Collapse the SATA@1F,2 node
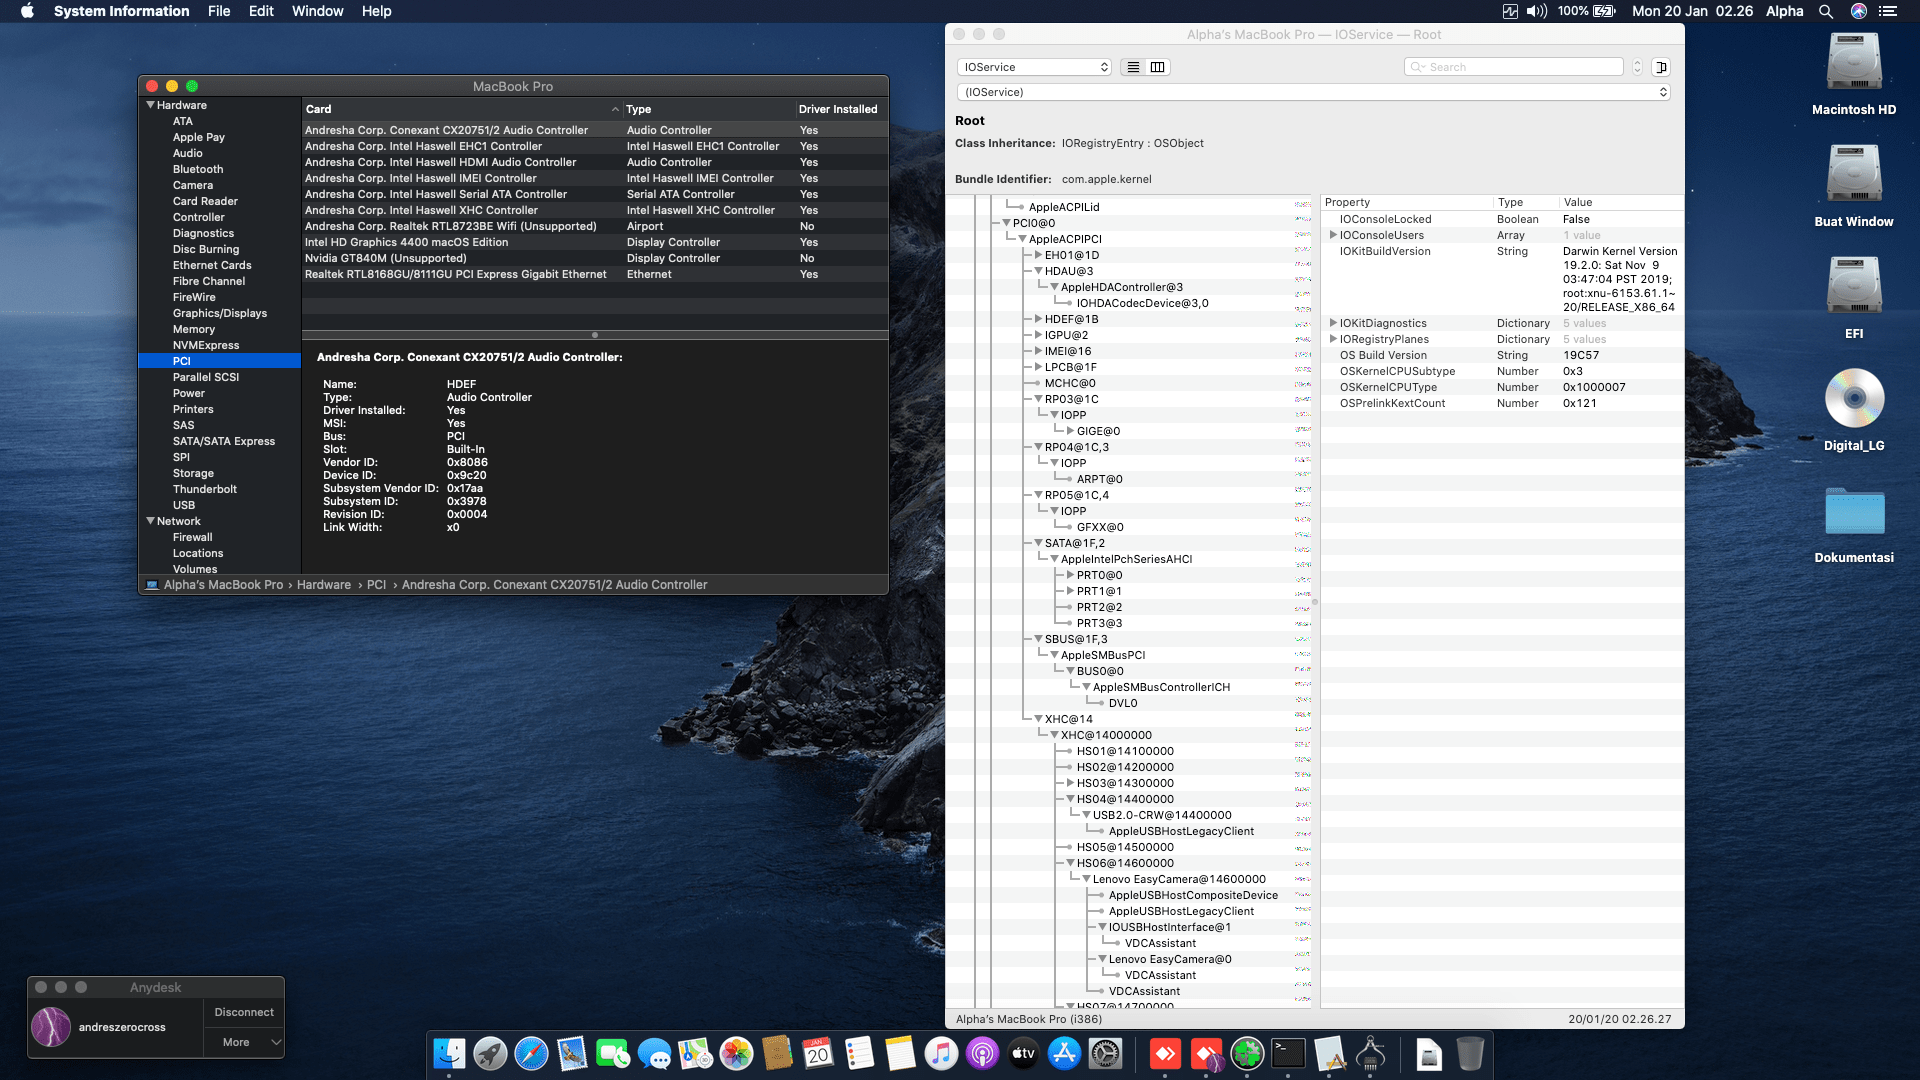The image size is (1920, 1080). (1039, 543)
